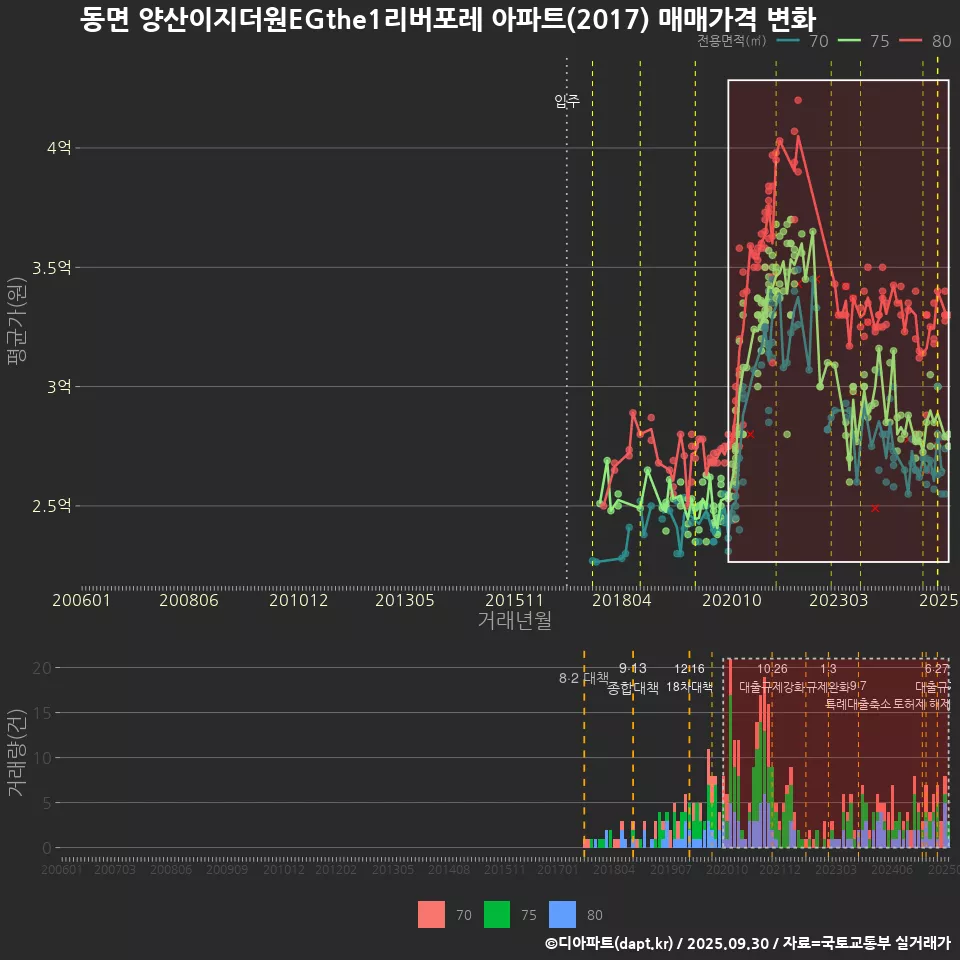960x960 pixels.
Task: Click the red 80 line marker in price legend
Action: [912, 41]
